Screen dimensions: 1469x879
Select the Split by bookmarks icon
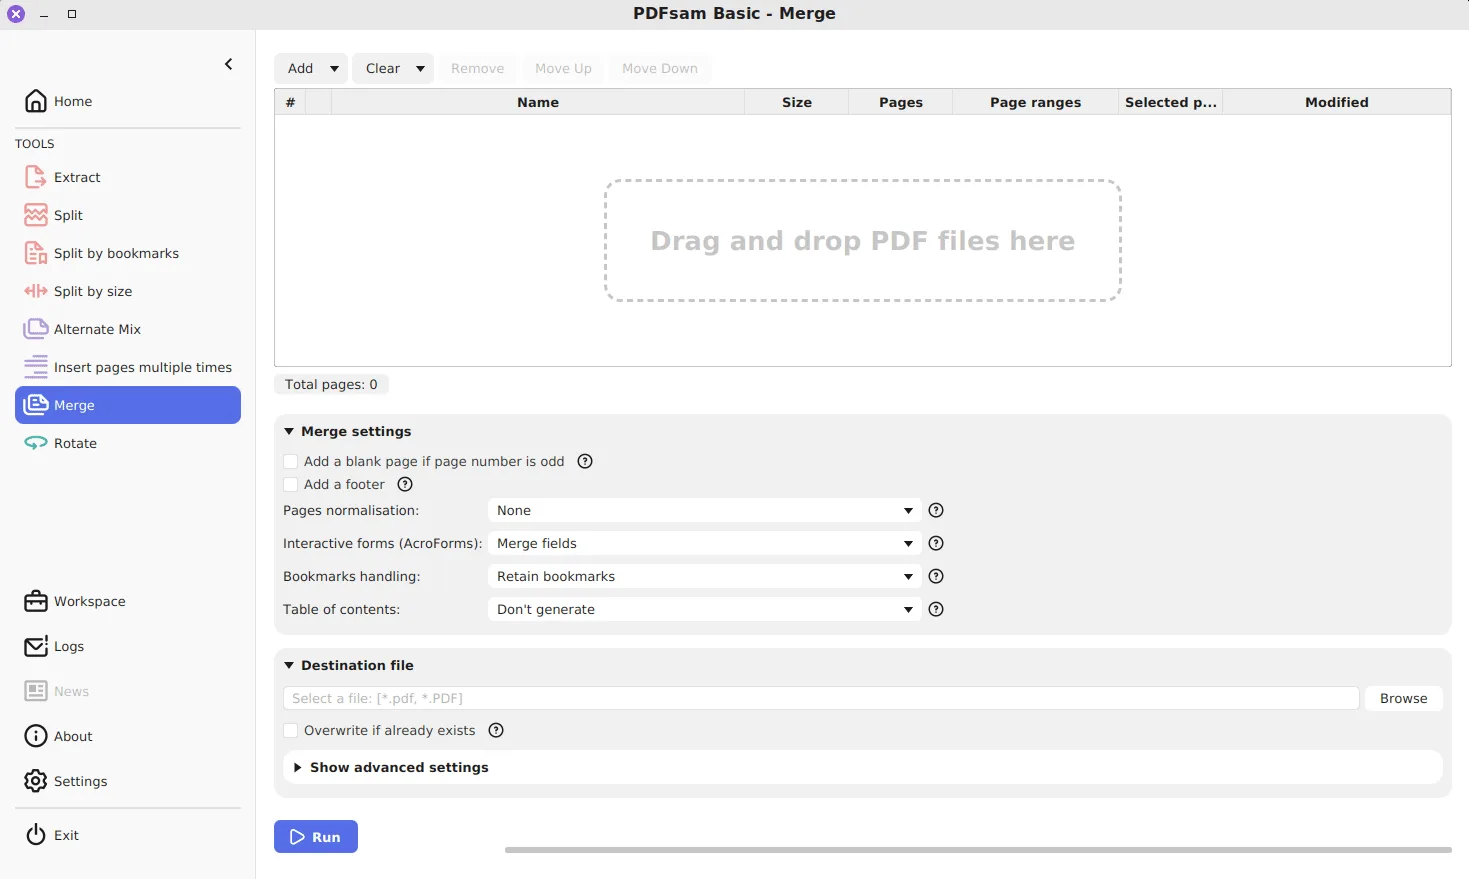pos(36,253)
